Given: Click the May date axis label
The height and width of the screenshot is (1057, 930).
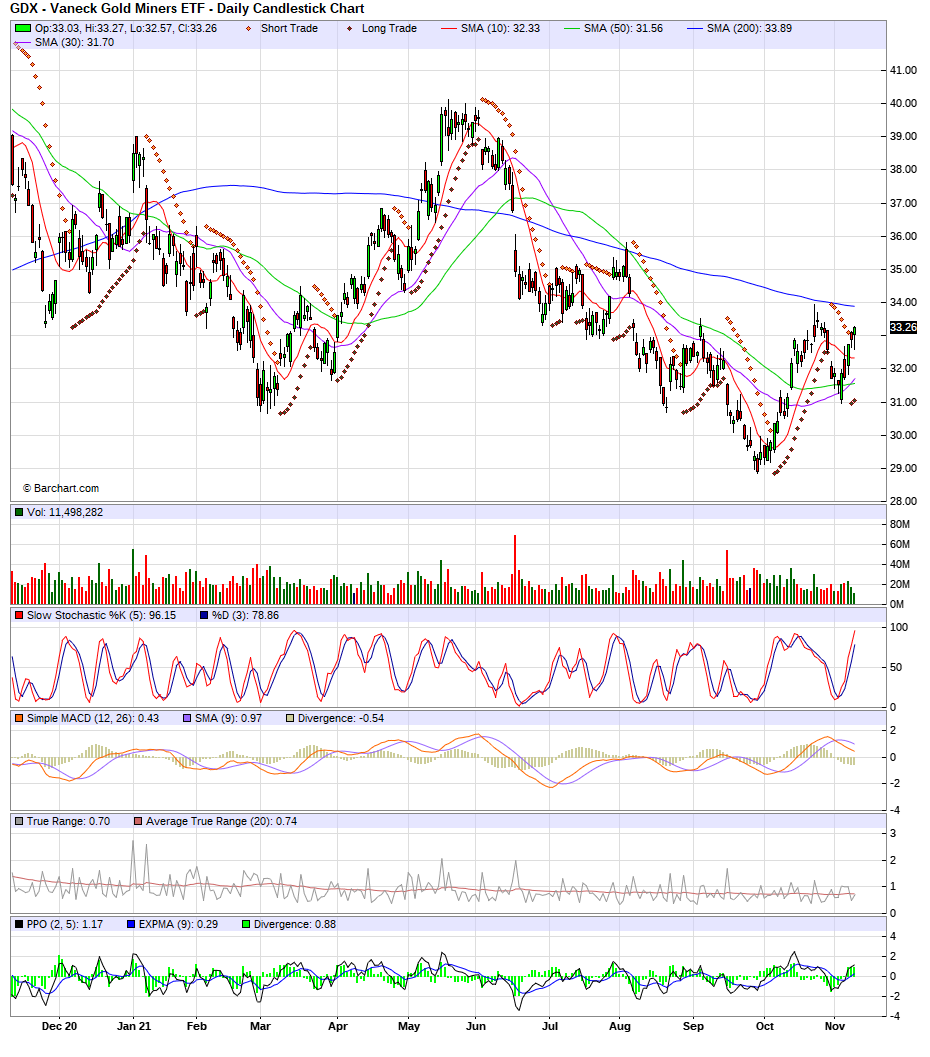Looking at the screenshot, I should click(408, 1027).
